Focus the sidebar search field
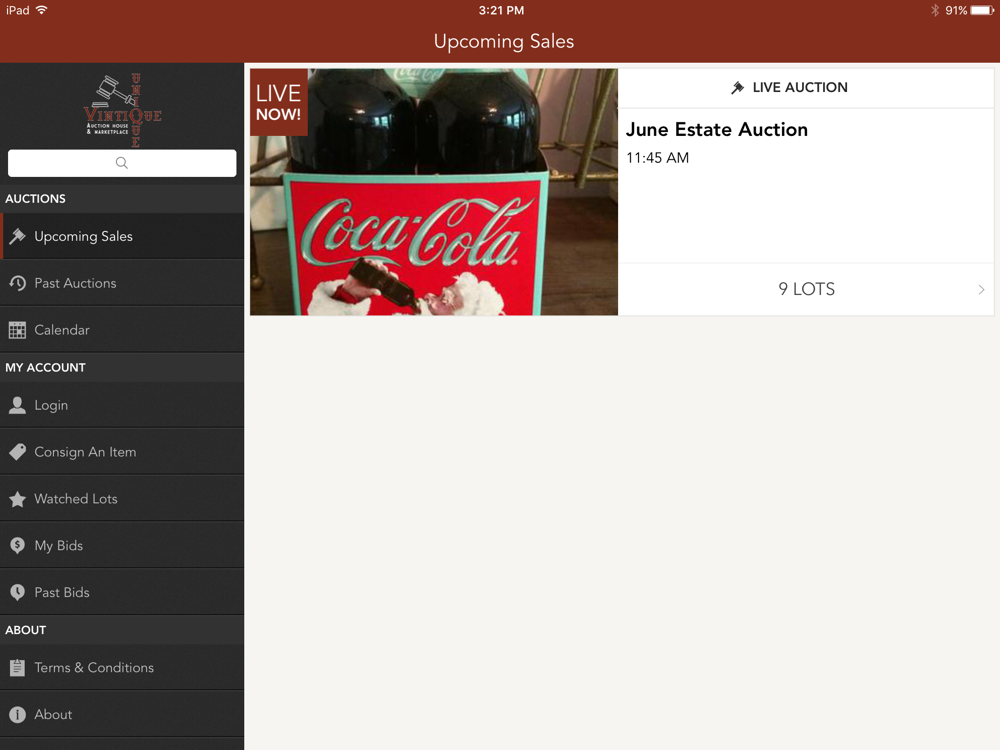 click(x=122, y=163)
